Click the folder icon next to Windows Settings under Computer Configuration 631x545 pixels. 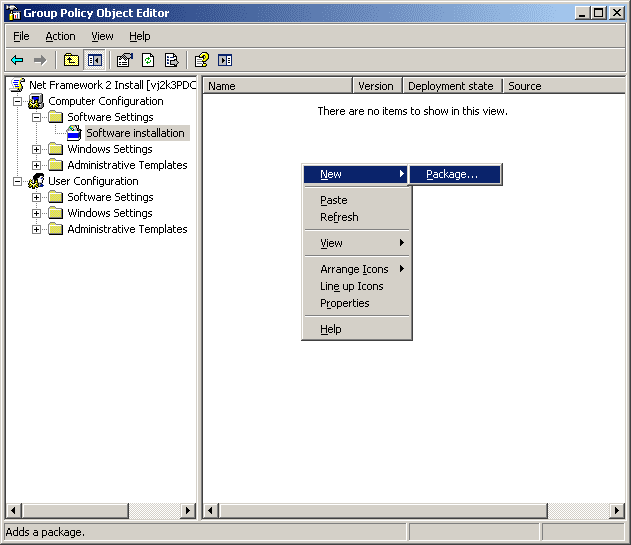(x=56, y=149)
